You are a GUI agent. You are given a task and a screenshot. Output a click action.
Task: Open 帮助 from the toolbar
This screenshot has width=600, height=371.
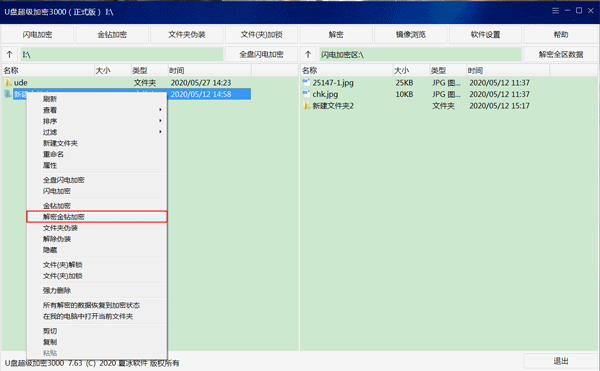pyautogui.click(x=561, y=34)
